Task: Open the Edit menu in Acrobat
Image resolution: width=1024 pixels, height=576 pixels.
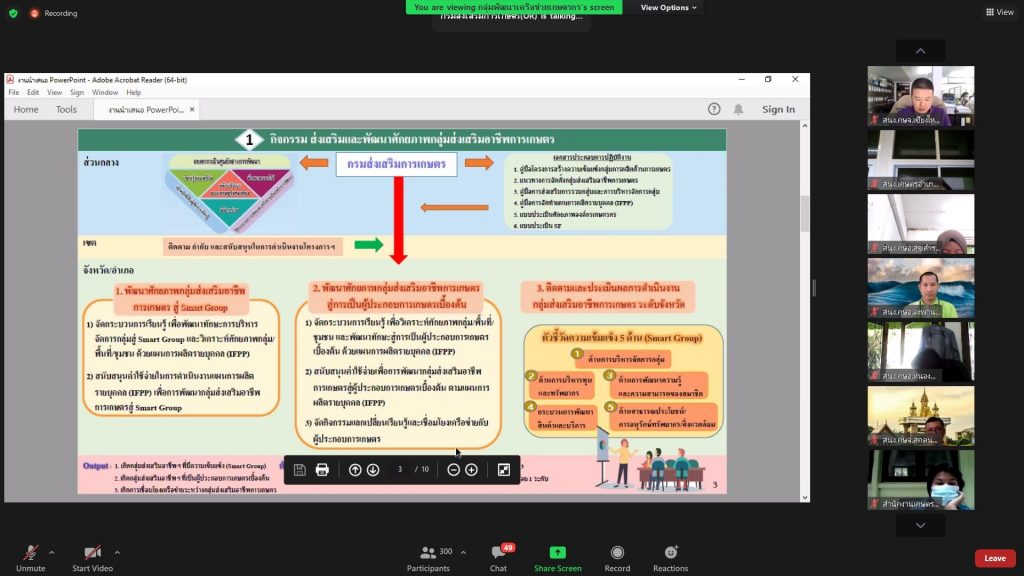Action: 33,92
